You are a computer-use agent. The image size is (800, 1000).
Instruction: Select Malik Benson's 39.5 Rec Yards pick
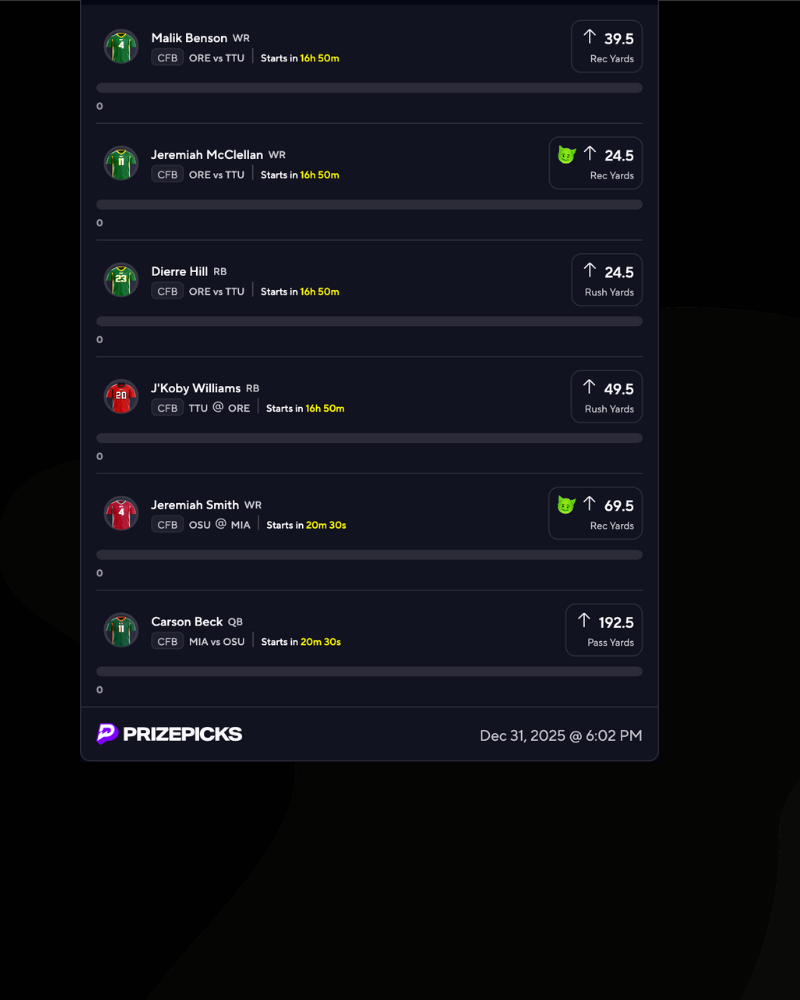[607, 47]
